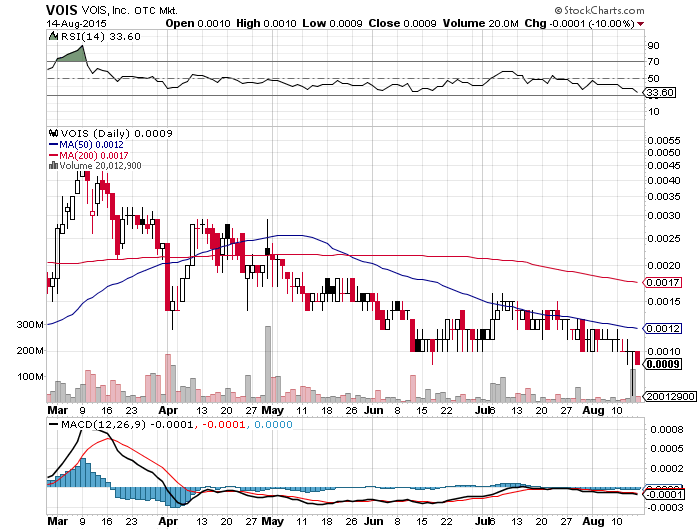
Task: Click the 70 level on RSI axis
Action: (654, 62)
